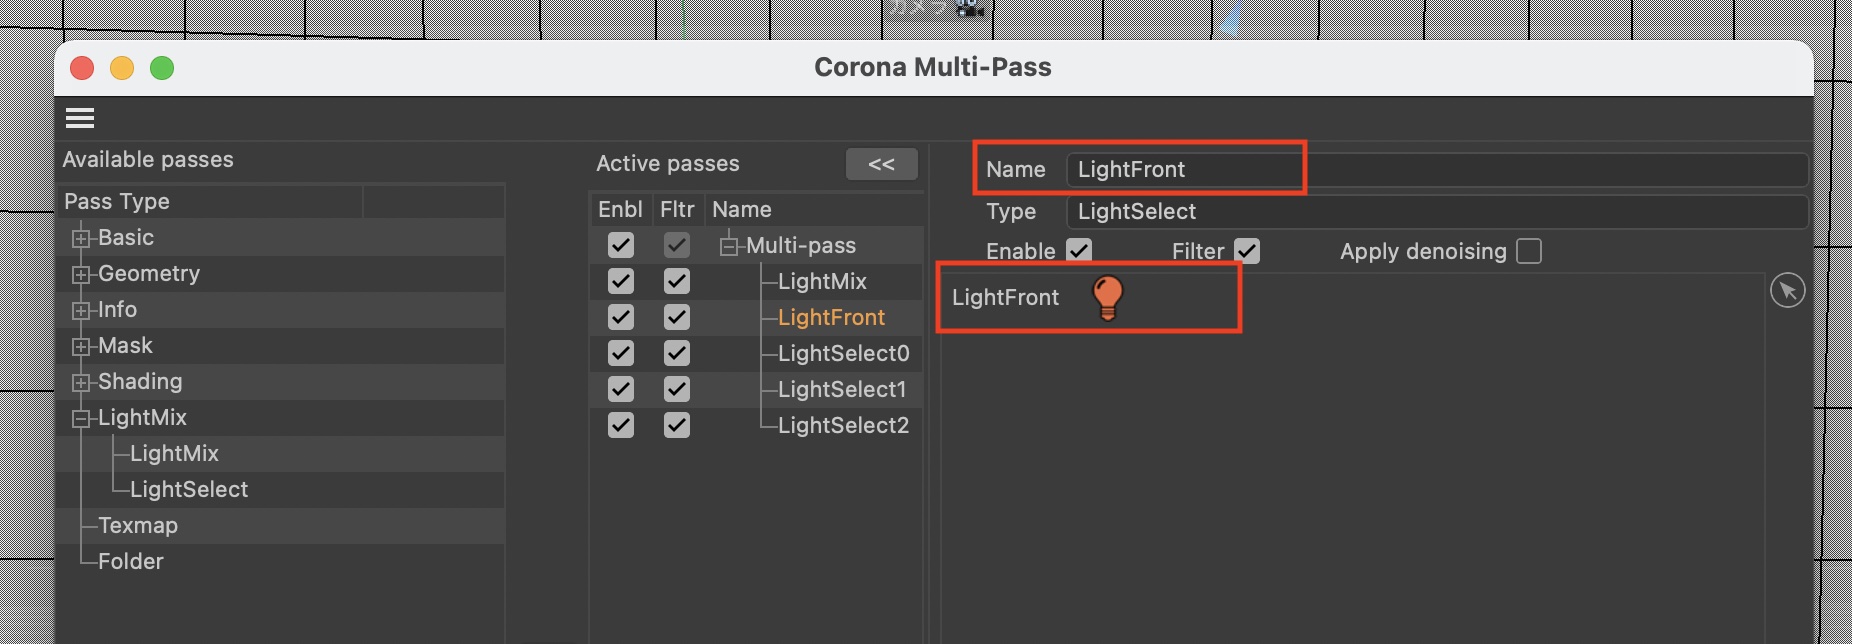Click the yellow minimize window button
This screenshot has height=644, width=1852.
click(122, 68)
